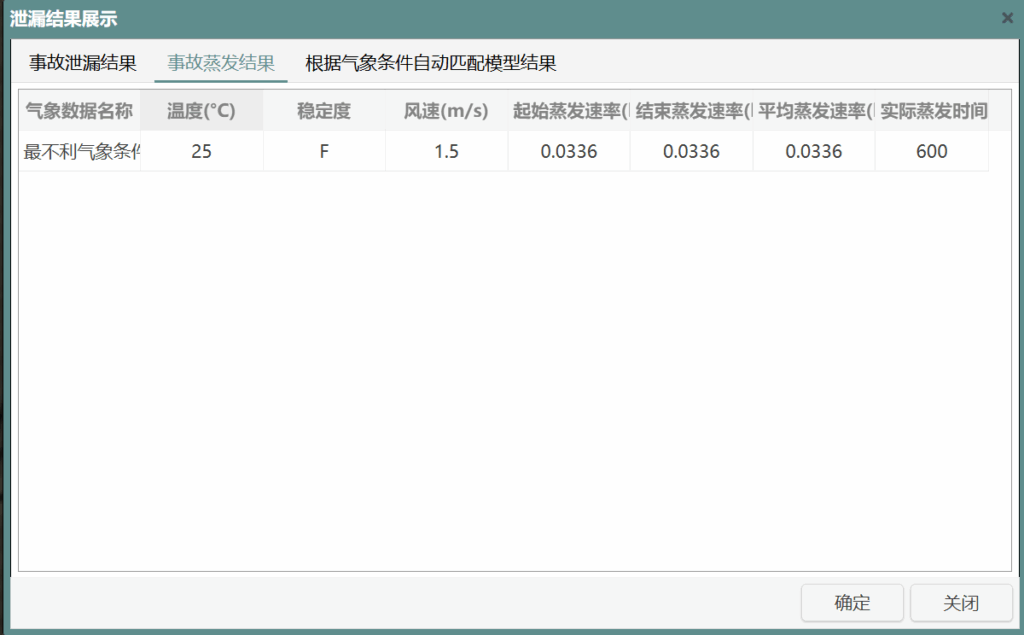Select the 事故蒸发结果 tab
Screen dimensions: 1024x635
coord(221,63)
